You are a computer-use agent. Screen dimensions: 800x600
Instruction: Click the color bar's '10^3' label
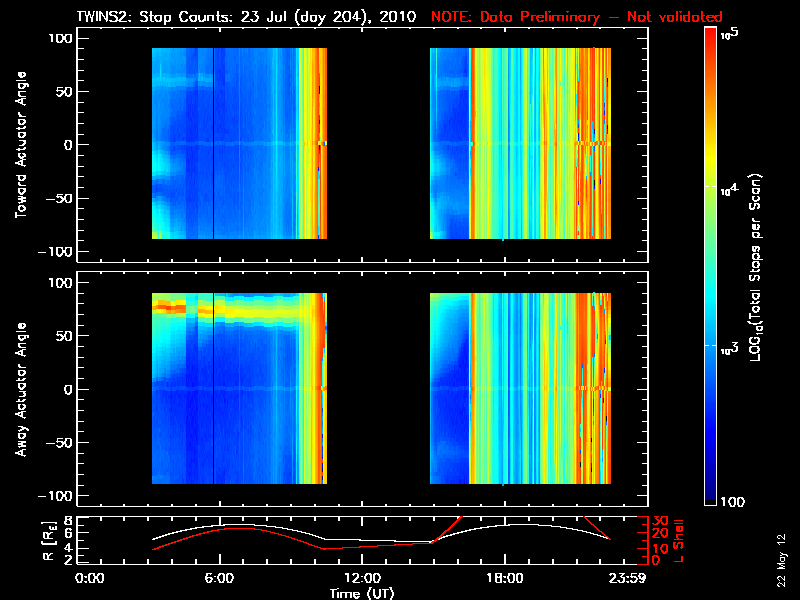[729, 349]
